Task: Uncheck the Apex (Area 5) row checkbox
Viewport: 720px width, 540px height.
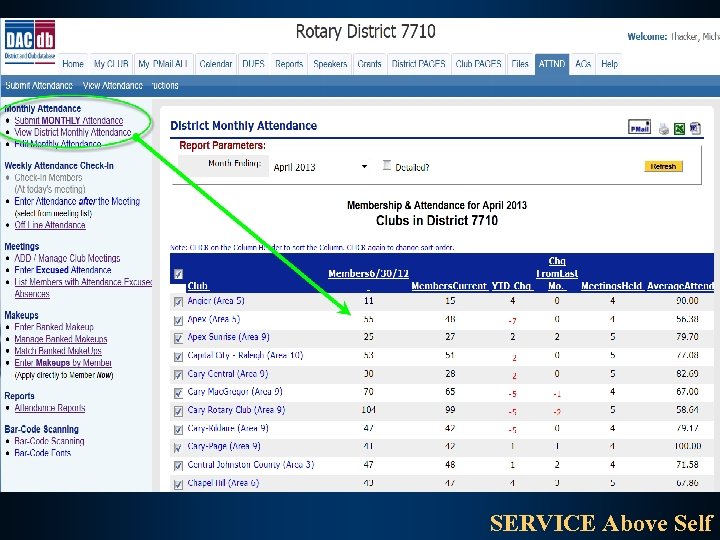Action: tap(178, 321)
